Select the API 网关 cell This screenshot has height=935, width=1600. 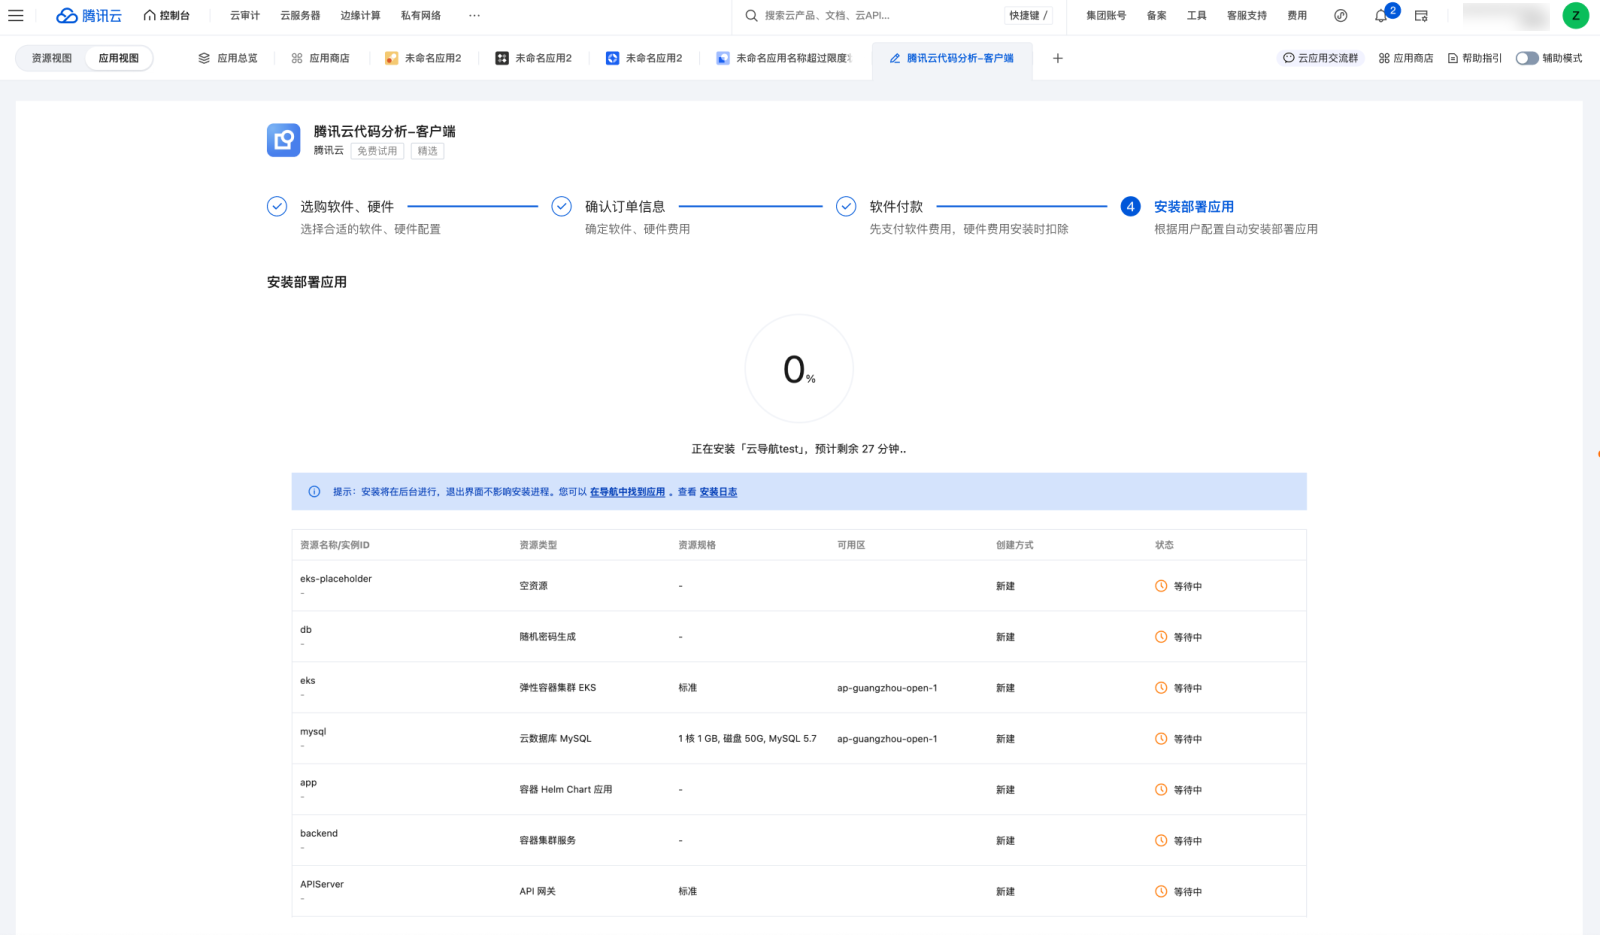(x=538, y=892)
